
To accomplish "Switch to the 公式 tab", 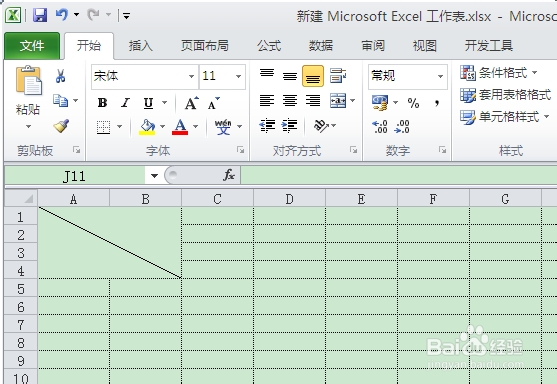I will pos(269,45).
